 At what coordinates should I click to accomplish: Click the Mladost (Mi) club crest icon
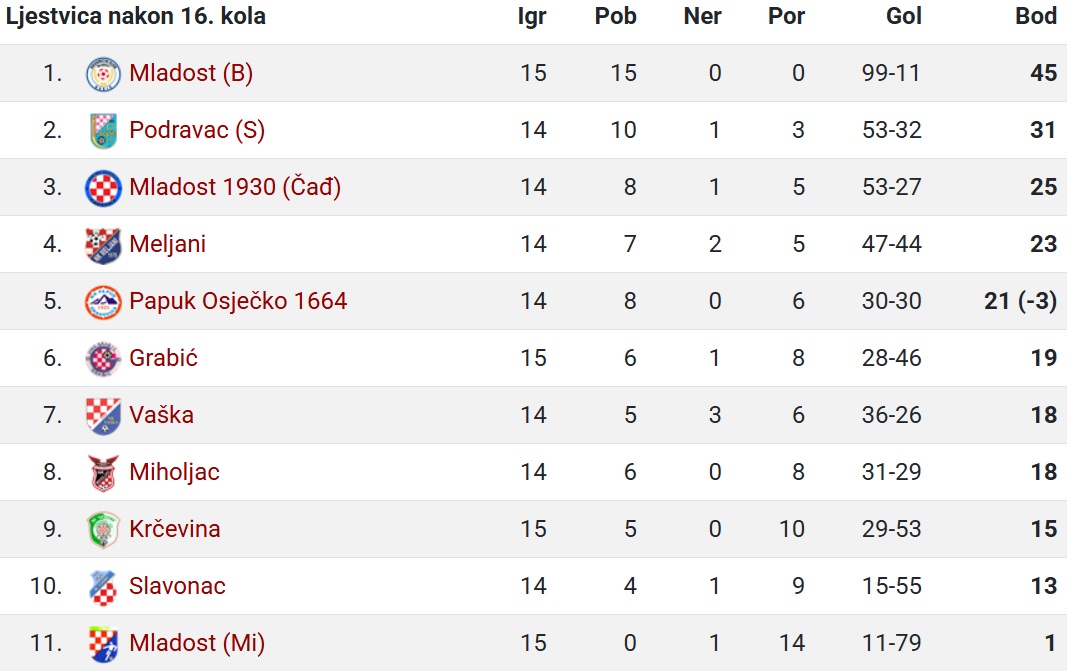pyautogui.click(x=103, y=644)
